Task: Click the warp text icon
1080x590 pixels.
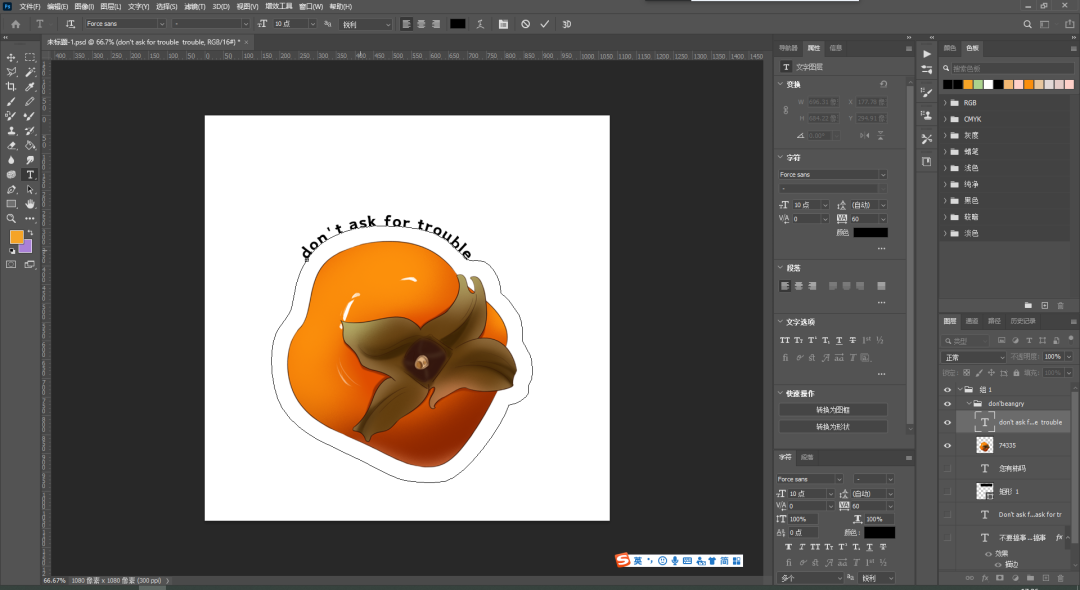Action: (x=481, y=23)
